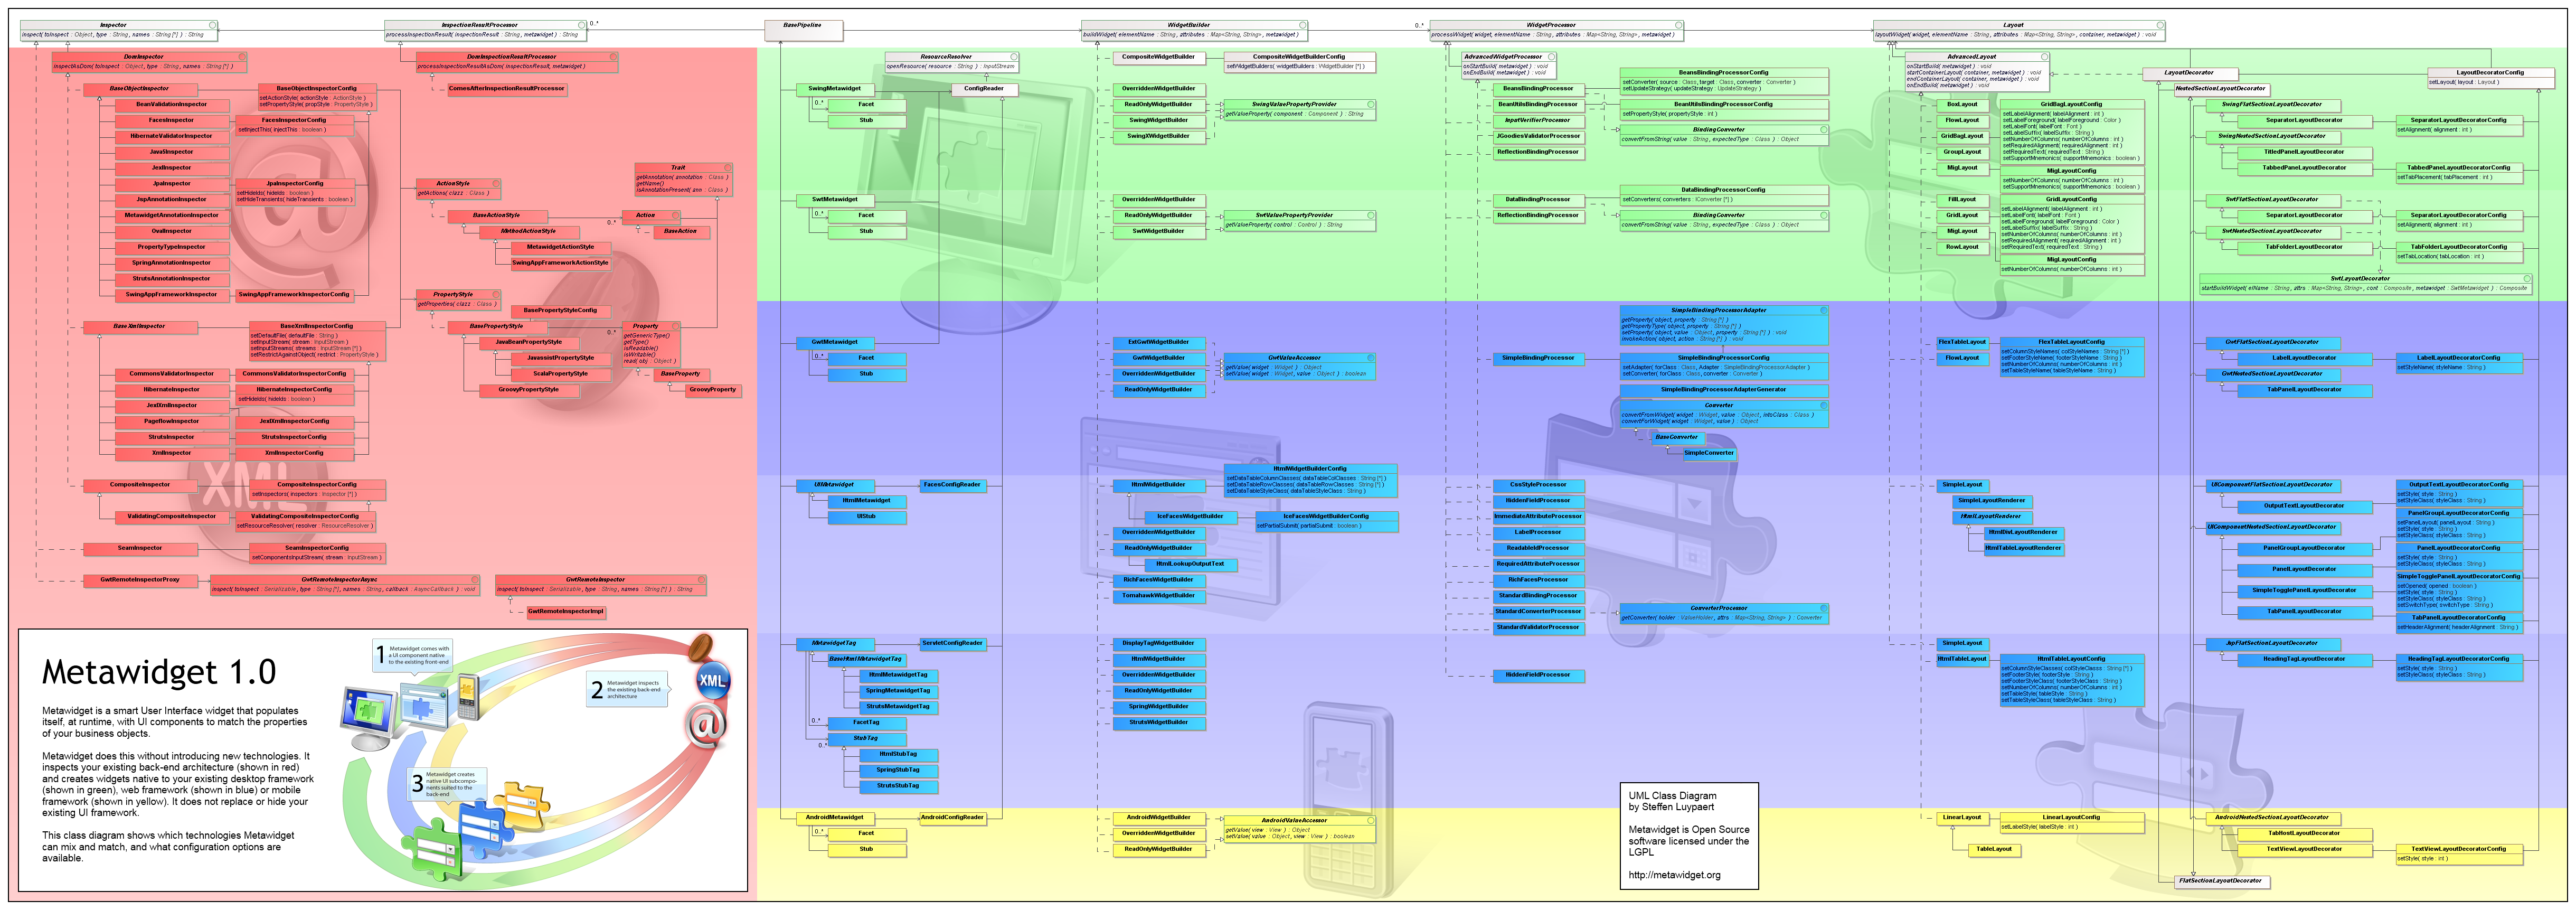The image size is (2576, 910).
Task: Select the JpaInspector class box
Action: [172, 184]
